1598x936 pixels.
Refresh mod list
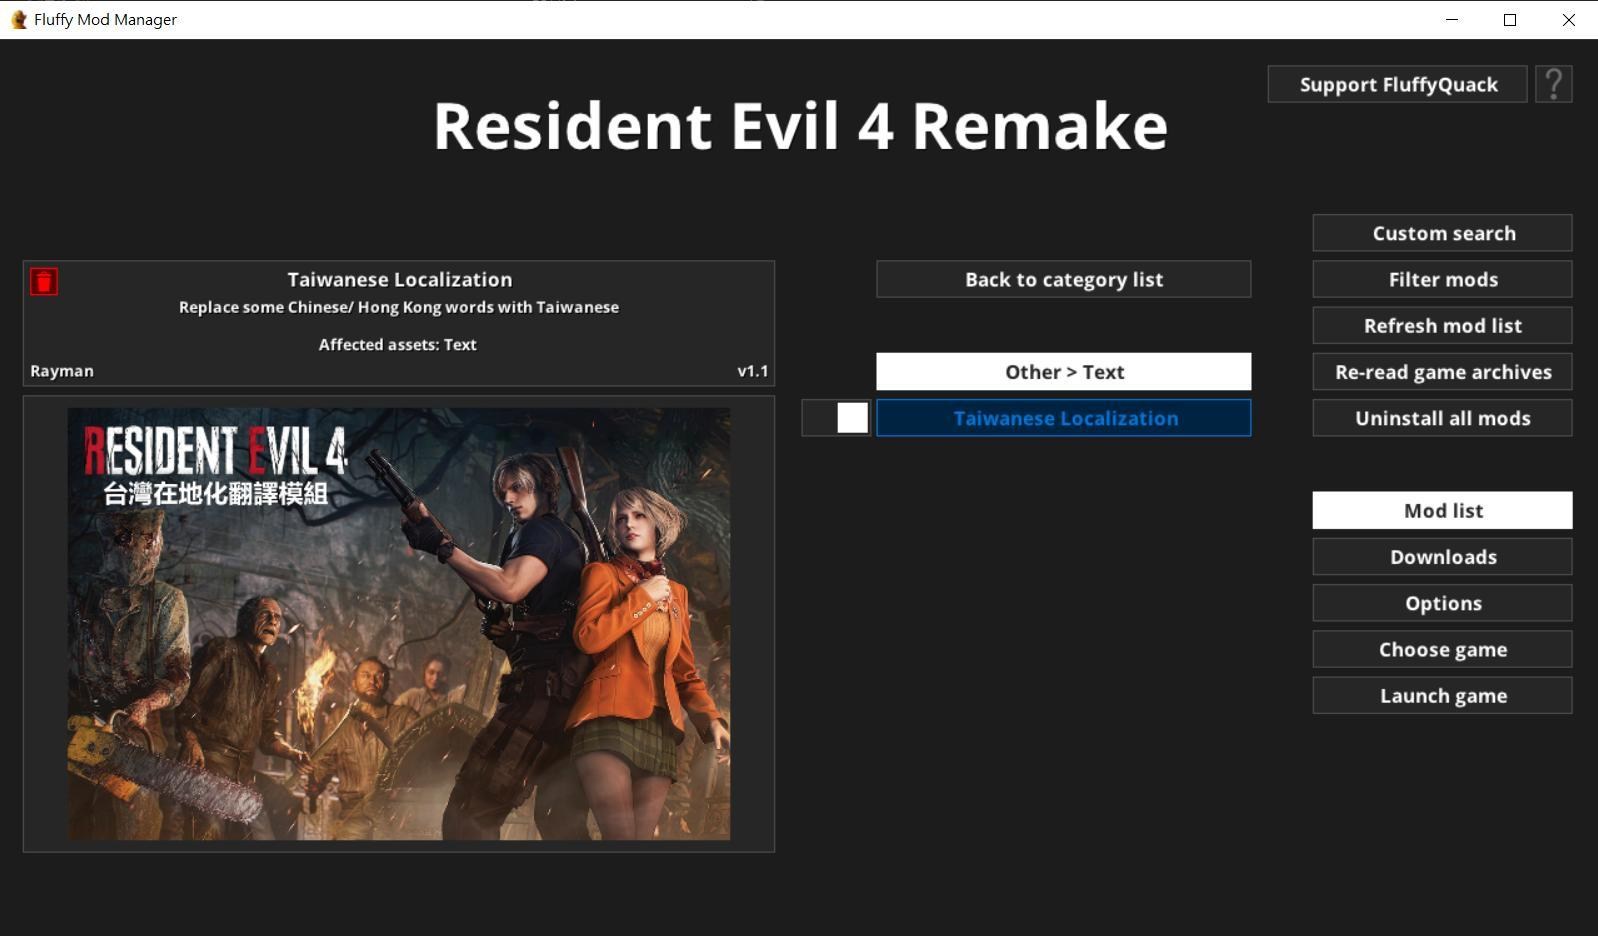(x=1442, y=325)
